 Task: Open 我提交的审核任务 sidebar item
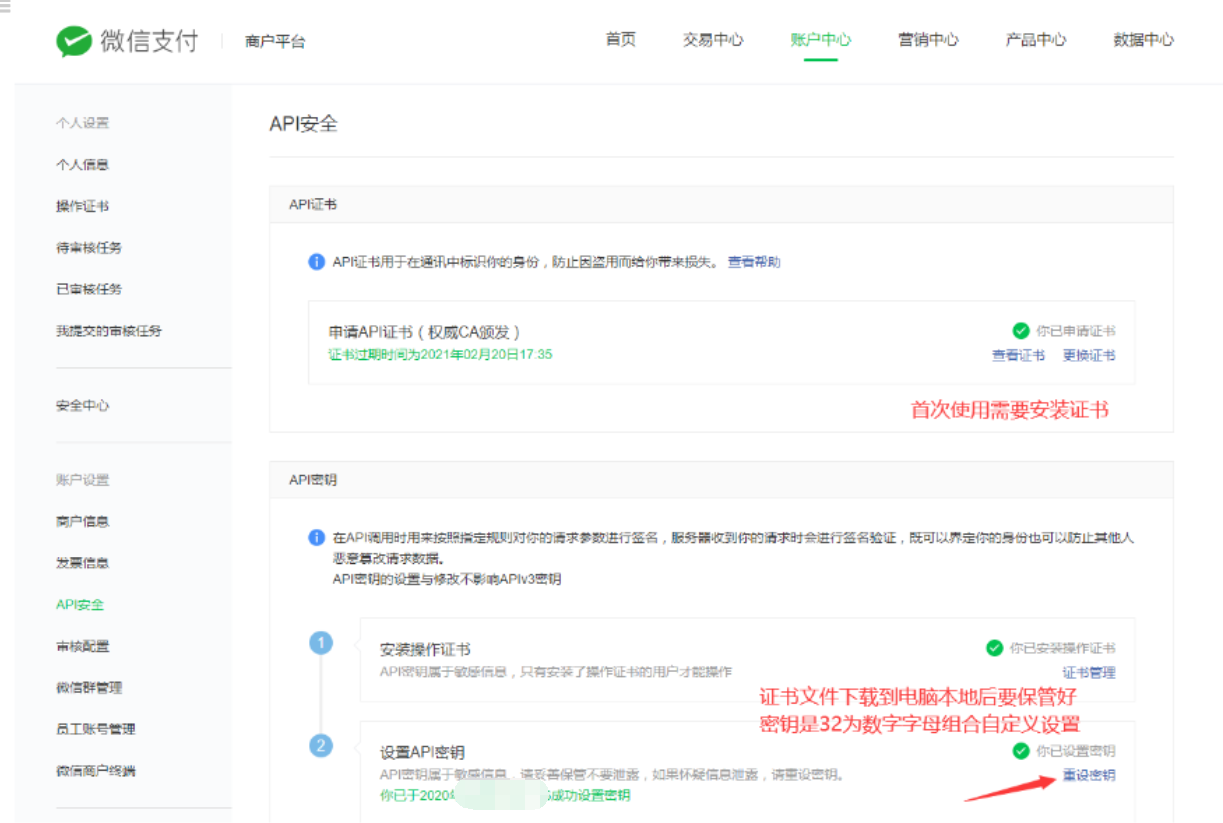click(109, 331)
